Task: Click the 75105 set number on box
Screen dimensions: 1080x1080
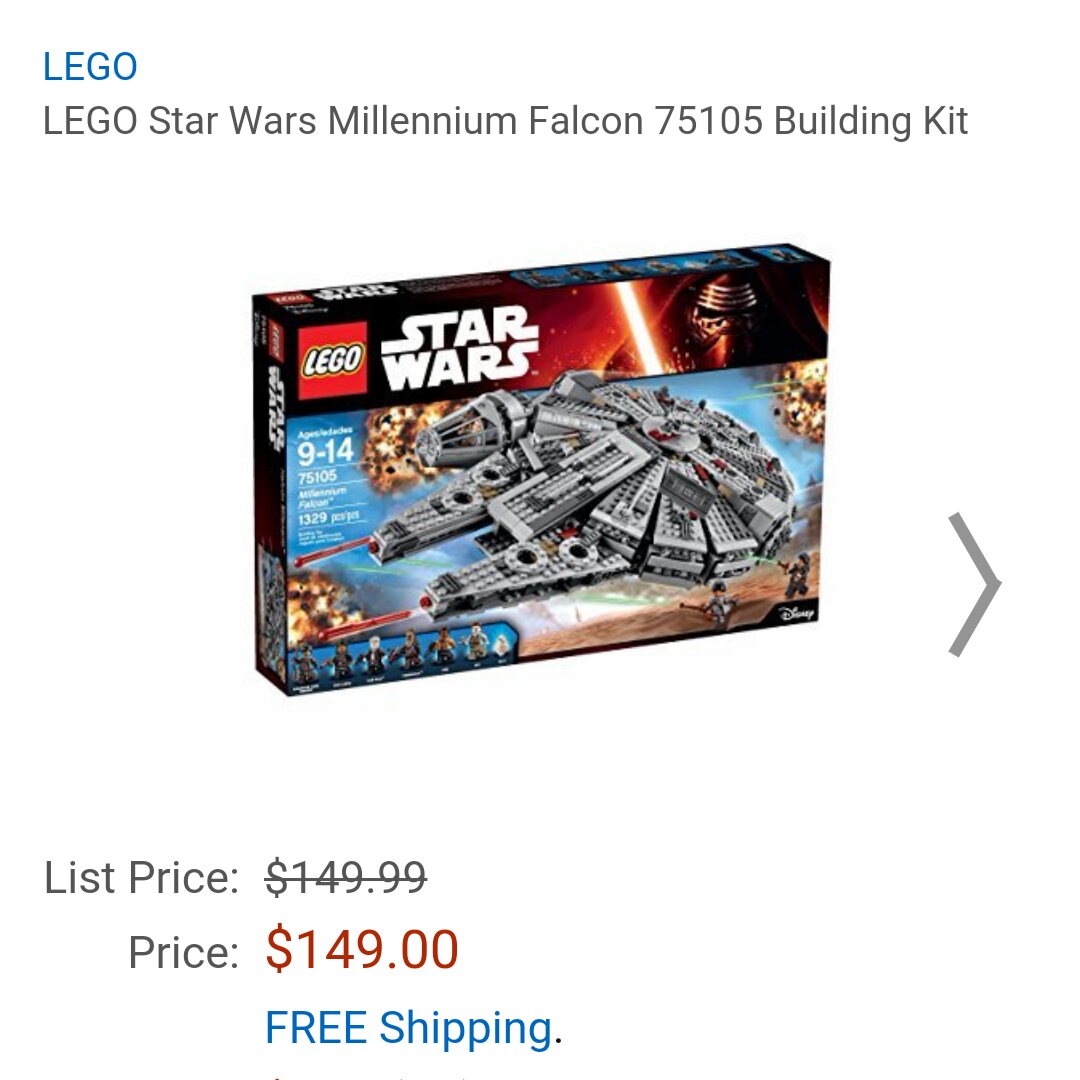Action: (317, 477)
